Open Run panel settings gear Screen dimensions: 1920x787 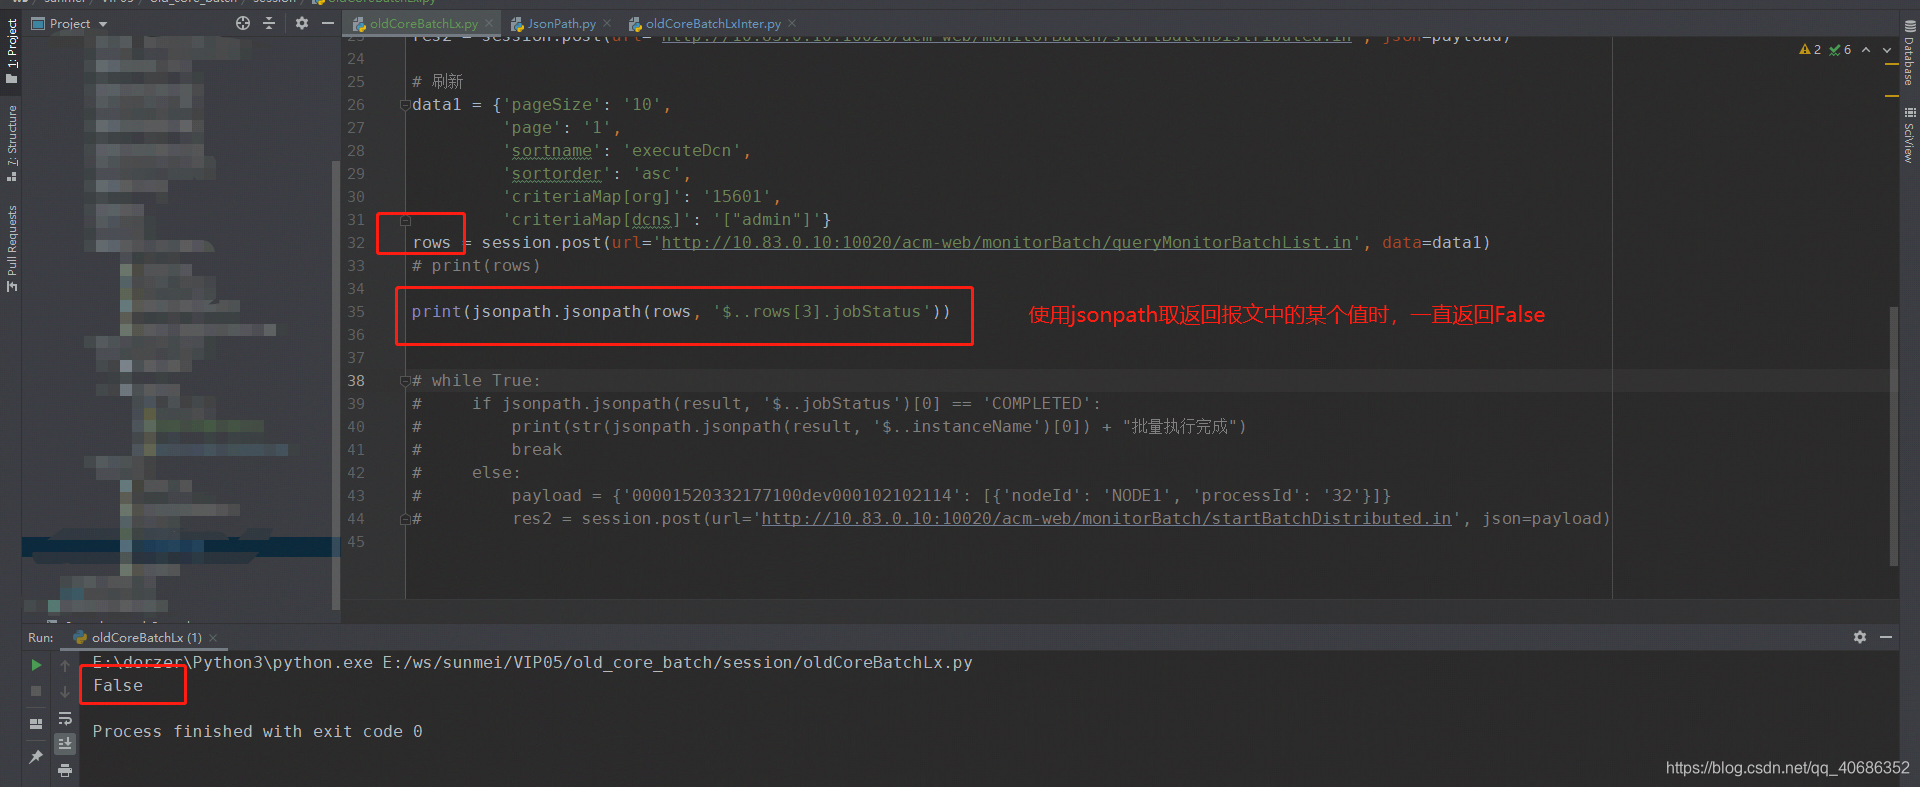coord(1860,637)
